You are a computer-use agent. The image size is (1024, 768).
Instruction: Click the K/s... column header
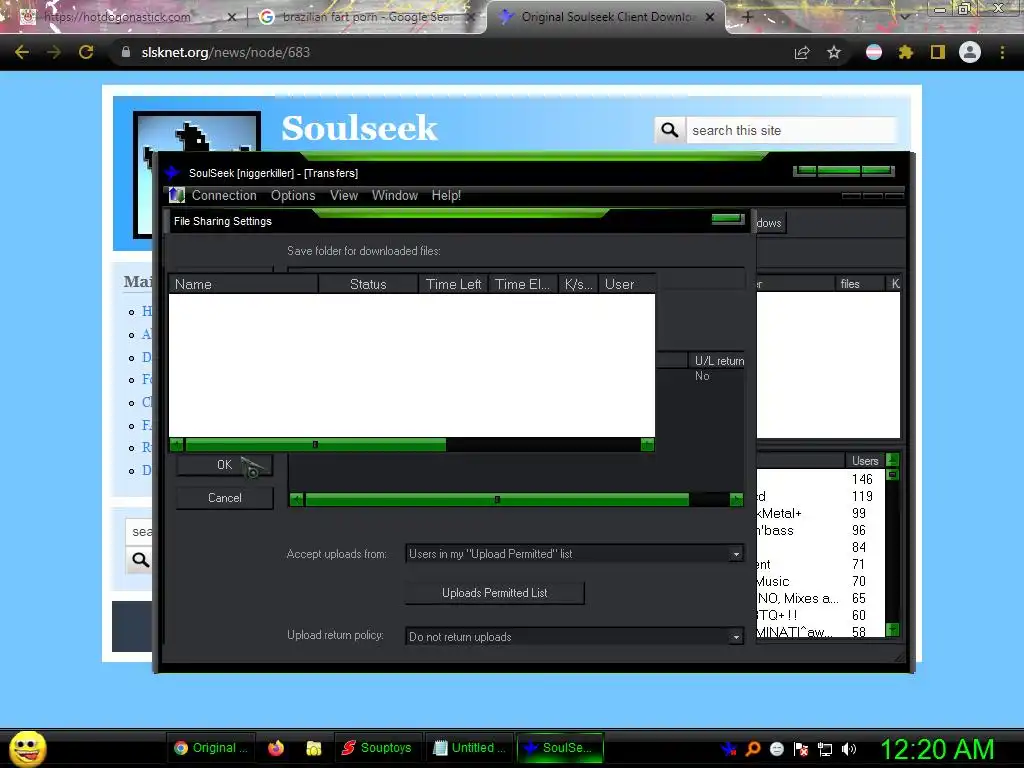coord(578,284)
